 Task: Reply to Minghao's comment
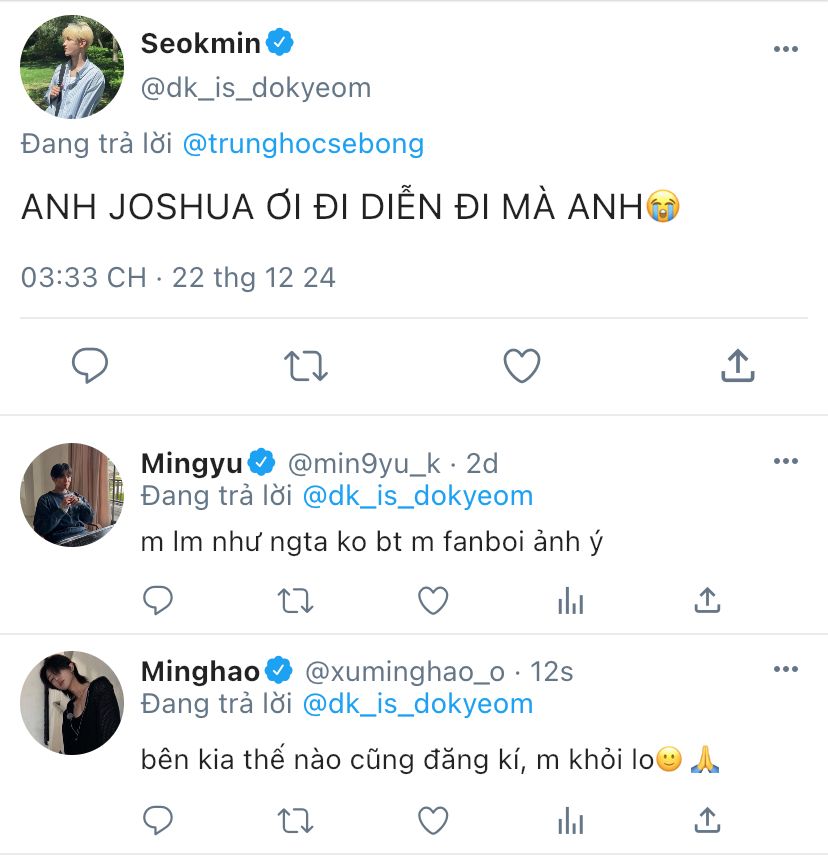tap(158, 821)
